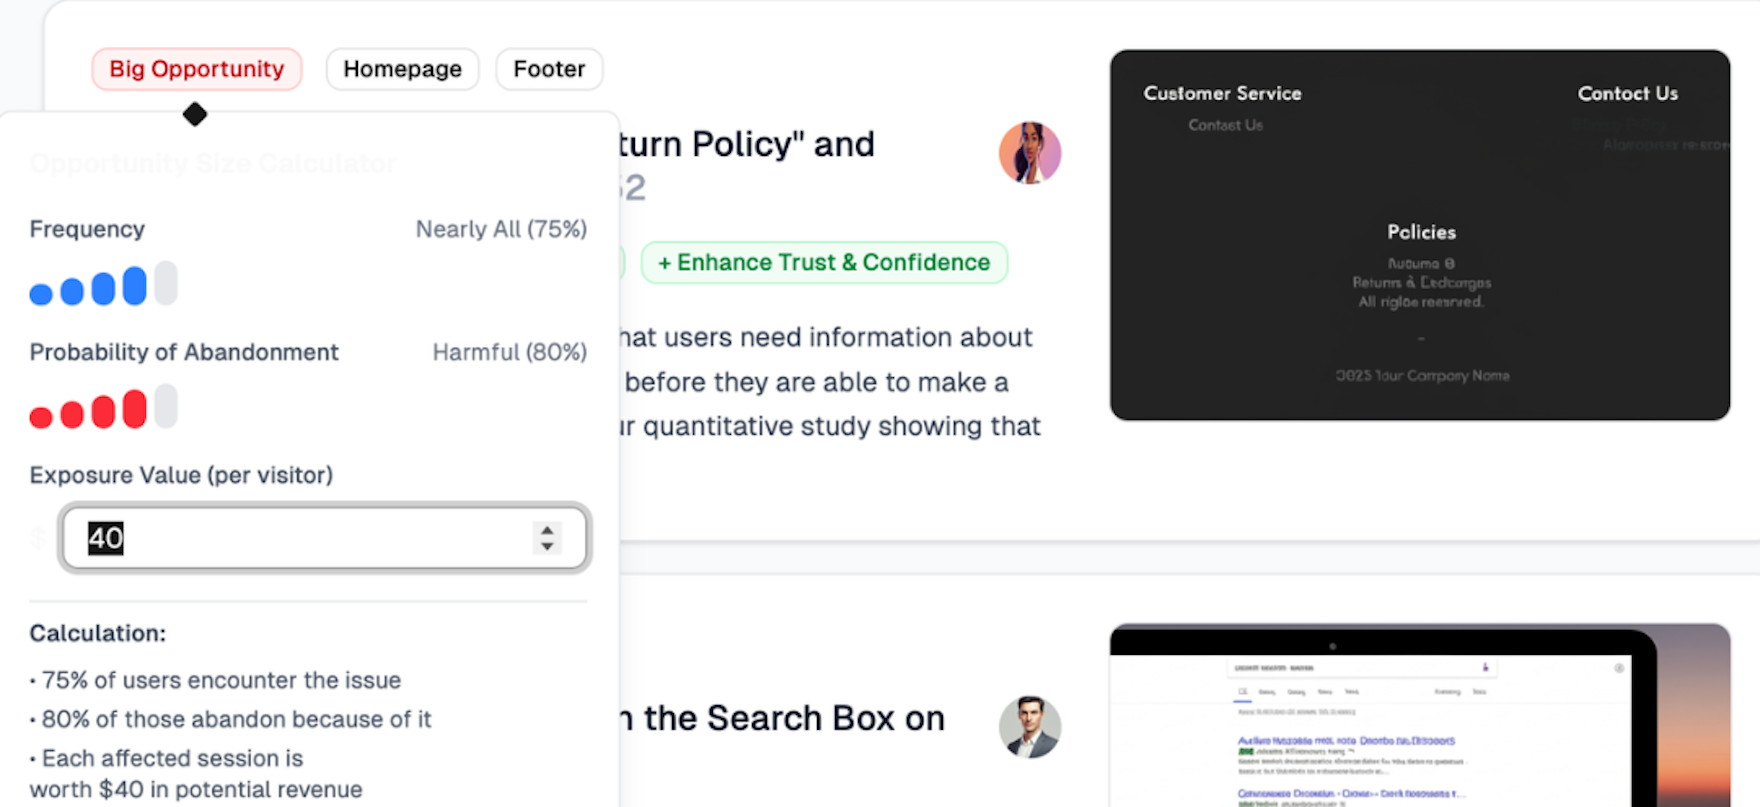Screen dimensions: 1760x807
Task: Open the dark footer screenshot thumbnail
Action: 1420,235
